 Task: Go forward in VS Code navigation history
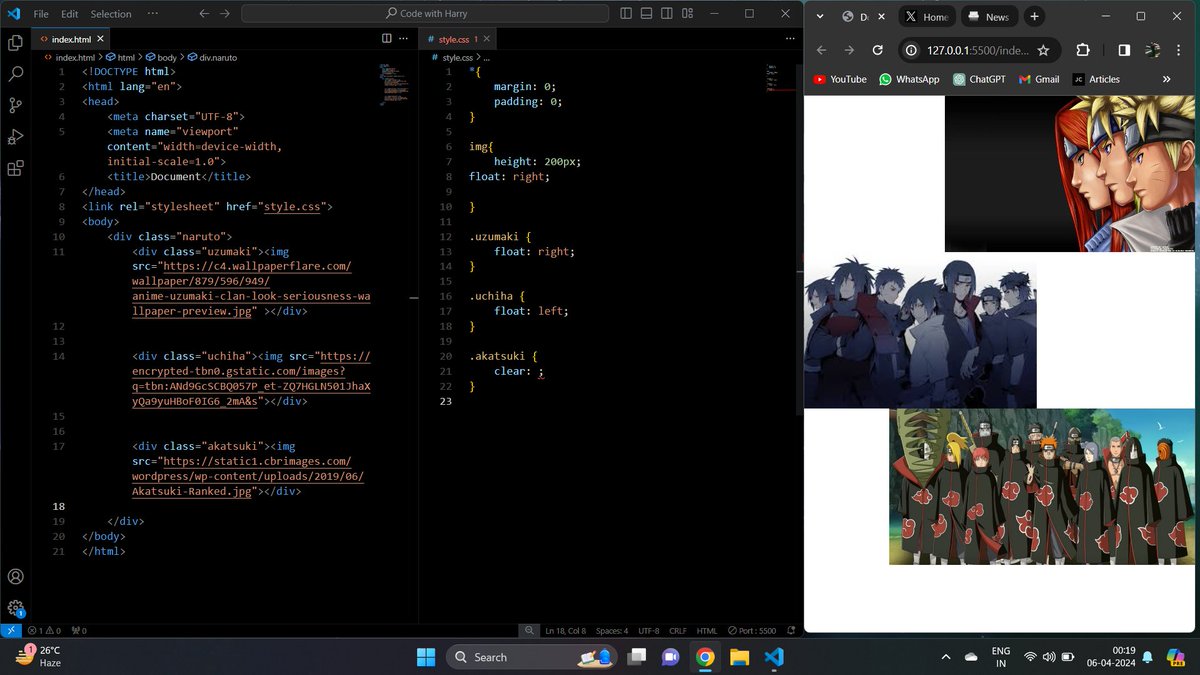click(226, 14)
